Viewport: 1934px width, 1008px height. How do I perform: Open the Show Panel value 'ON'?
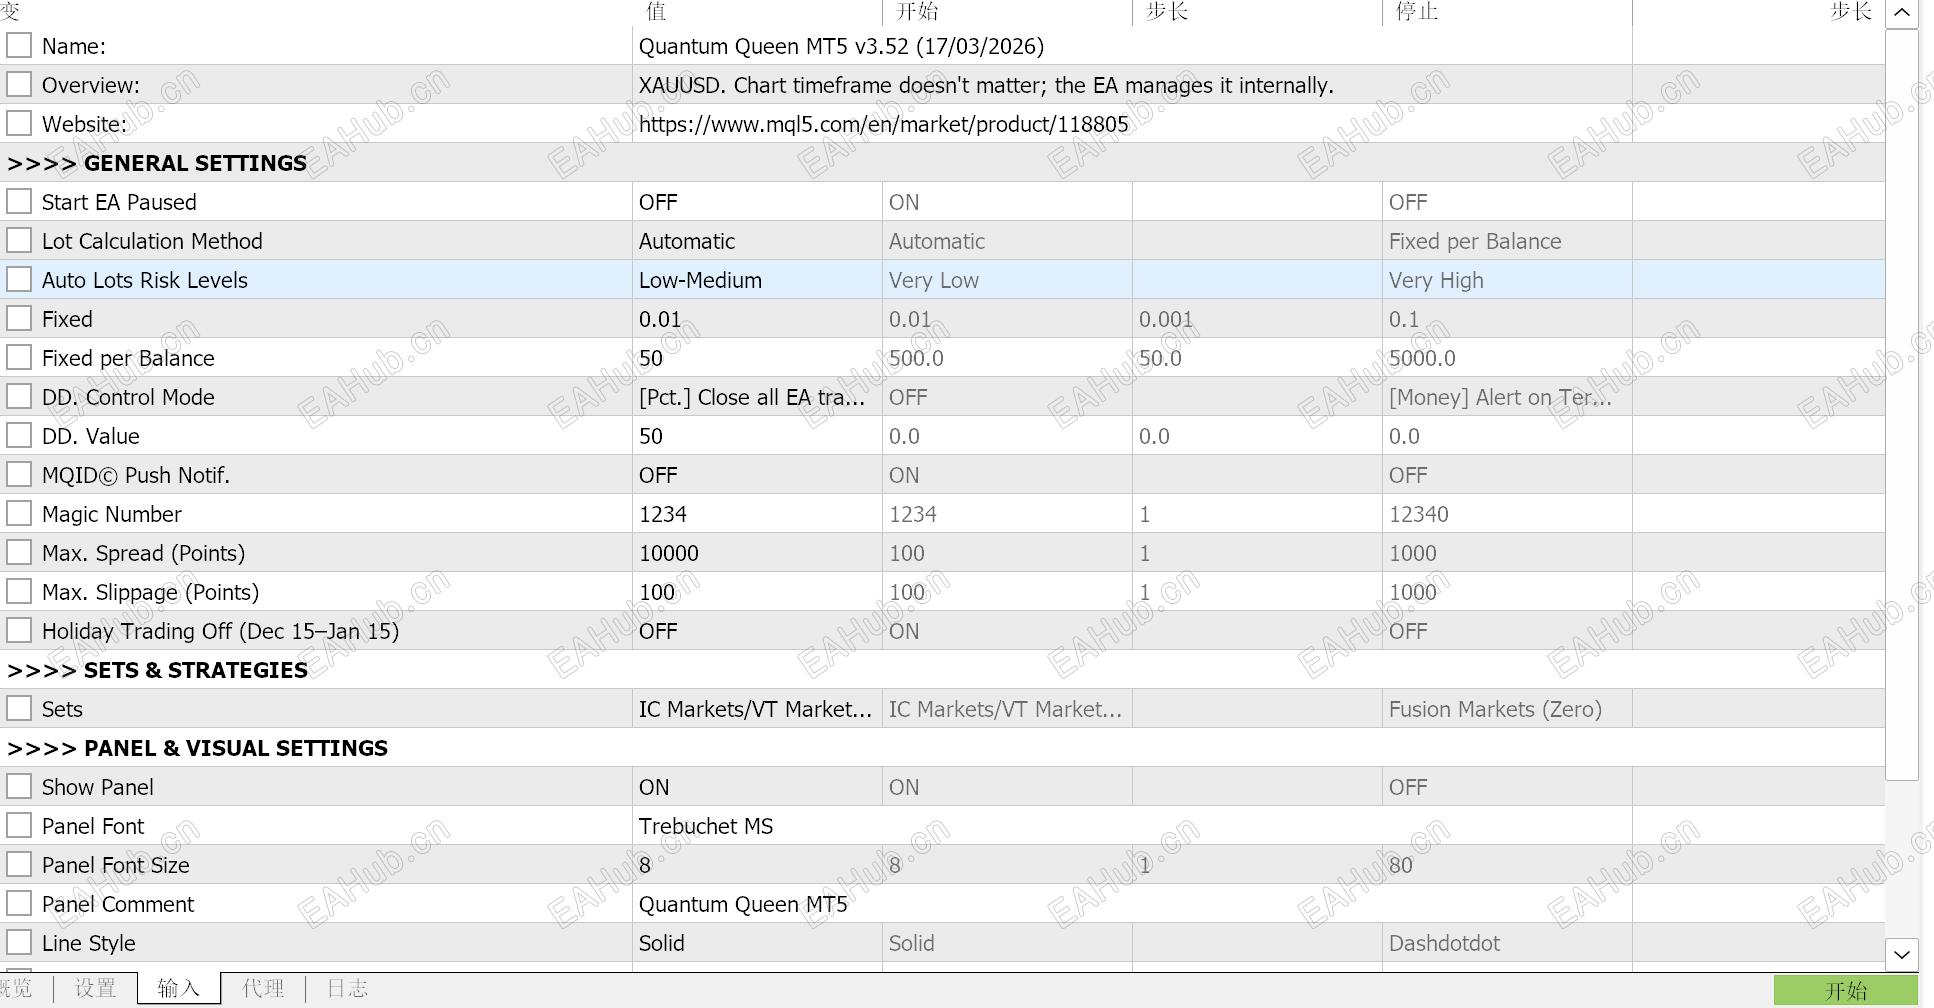(x=757, y=787)
